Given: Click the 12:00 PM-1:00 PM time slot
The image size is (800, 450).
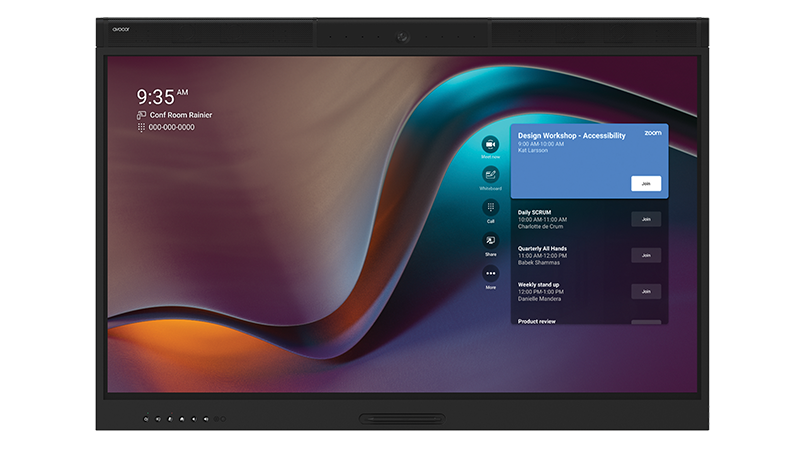Looking at the screenshot, I should pos(541,292).
